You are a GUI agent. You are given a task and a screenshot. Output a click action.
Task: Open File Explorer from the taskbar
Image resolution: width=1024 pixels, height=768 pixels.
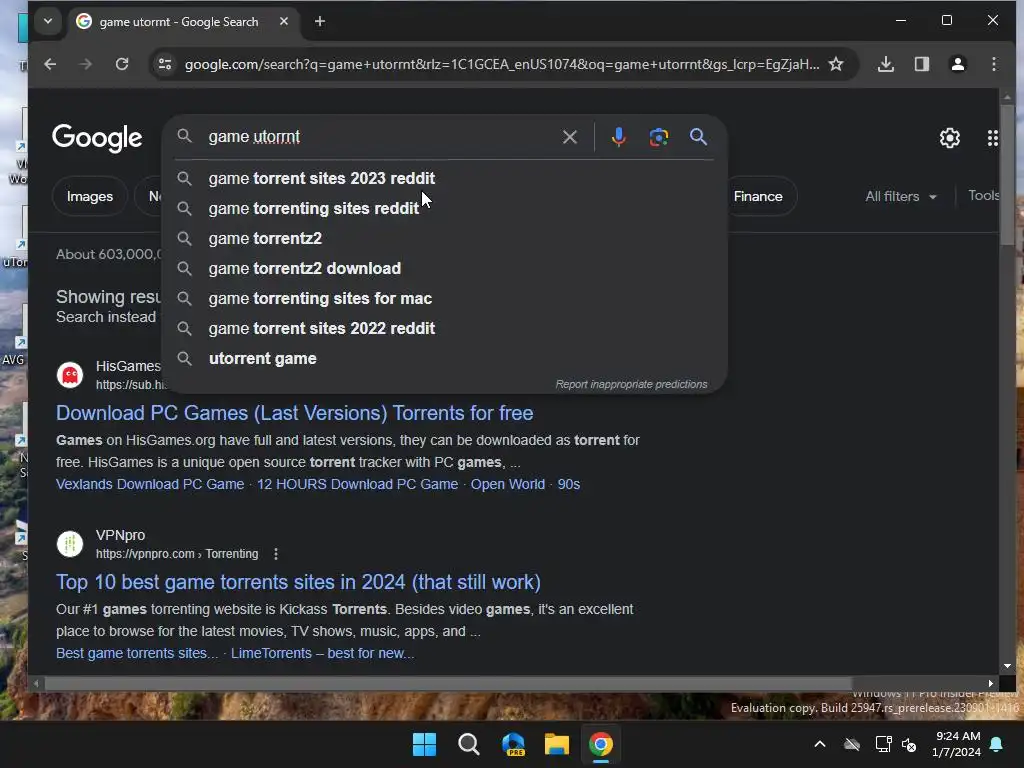pos(557,744)
